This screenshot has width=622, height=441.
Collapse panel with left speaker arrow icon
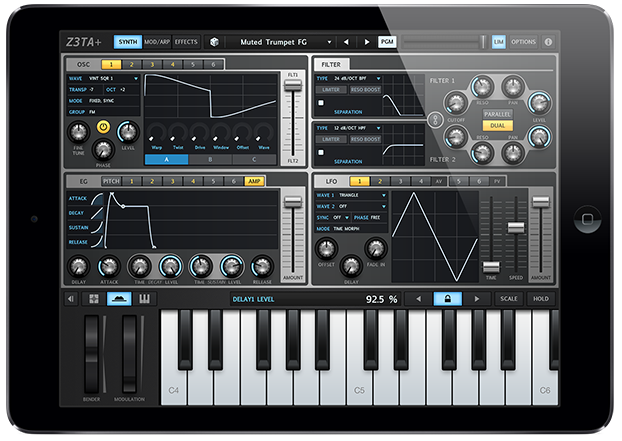[x=71, y=299]
